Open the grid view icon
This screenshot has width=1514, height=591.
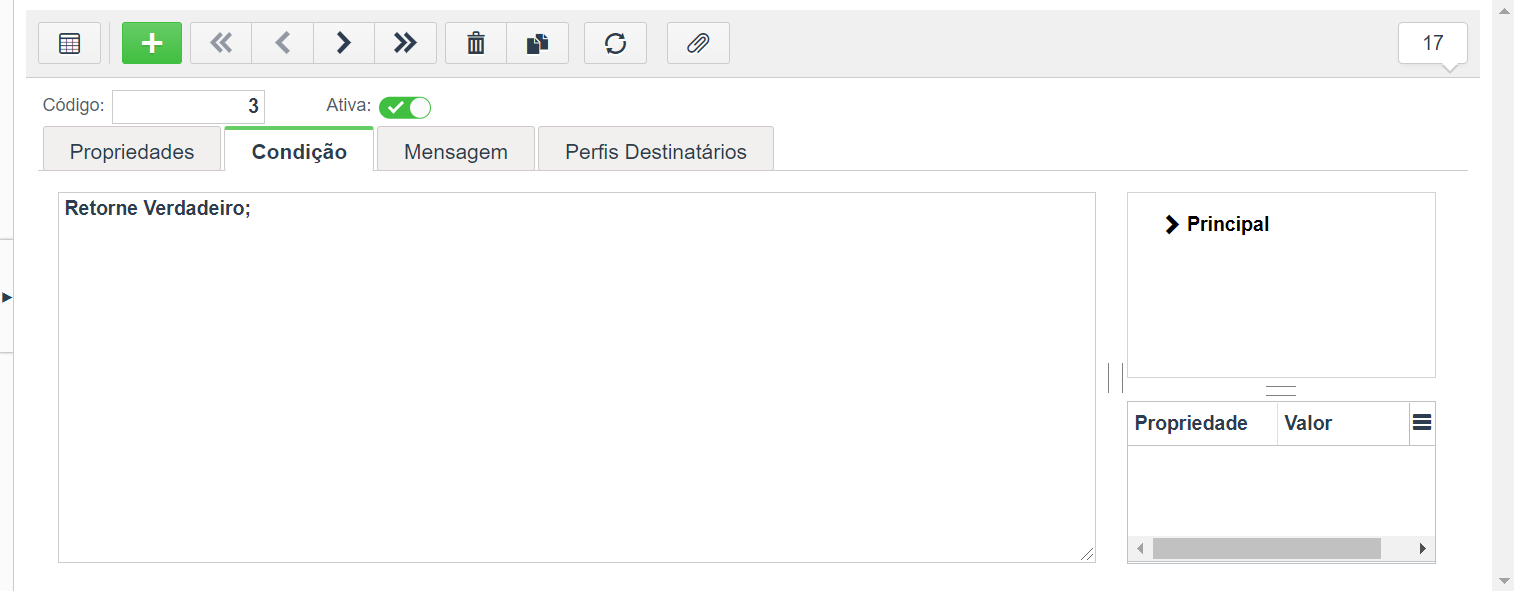click(x=70, y=43)
